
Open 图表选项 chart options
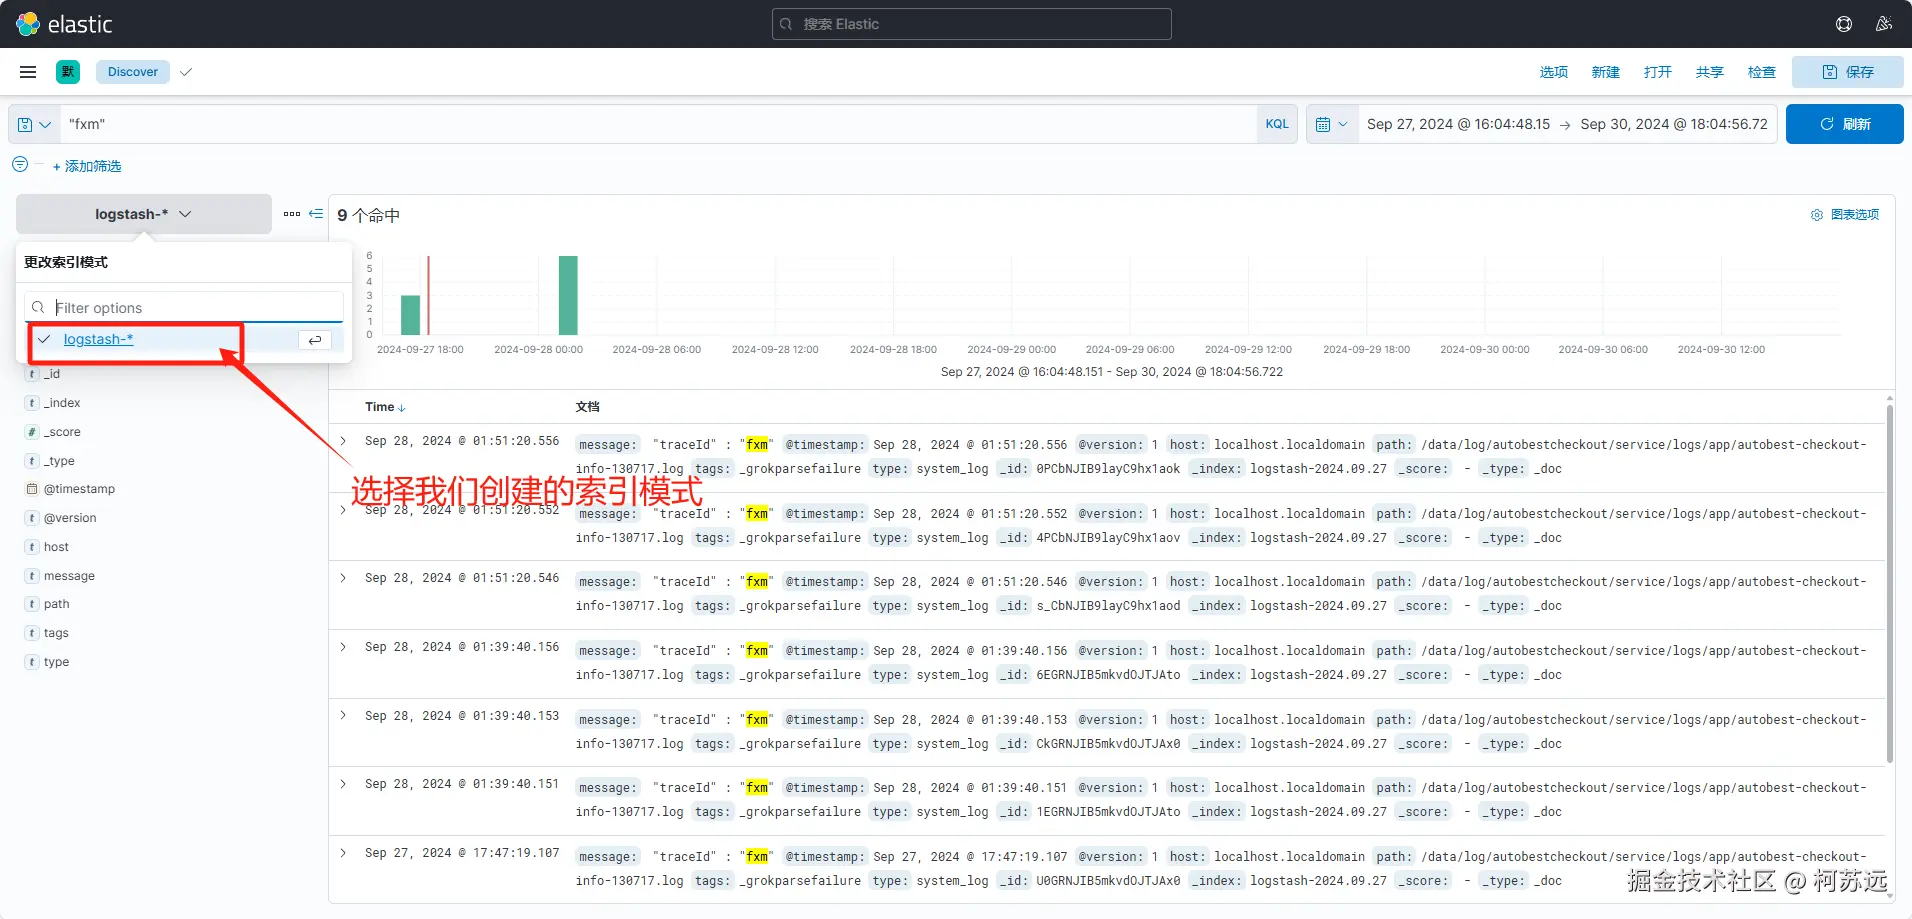click(1845, 215)
